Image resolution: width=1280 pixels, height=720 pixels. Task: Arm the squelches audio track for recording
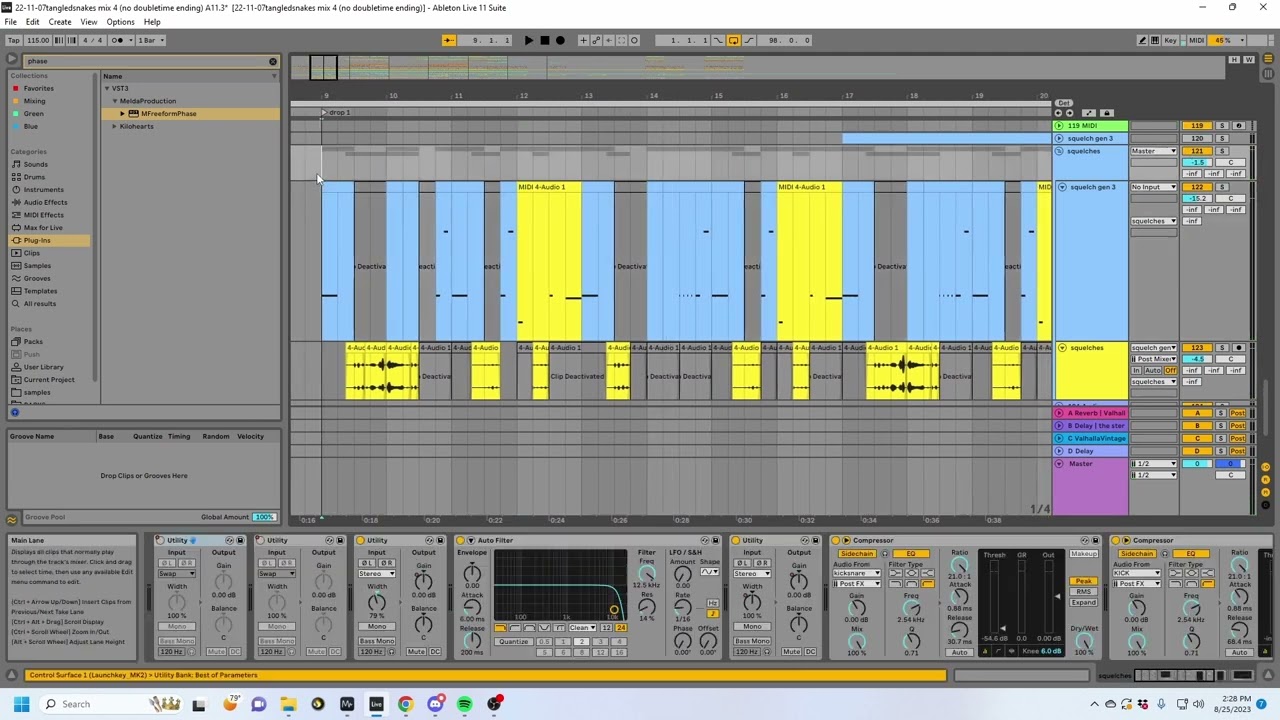1238,348
